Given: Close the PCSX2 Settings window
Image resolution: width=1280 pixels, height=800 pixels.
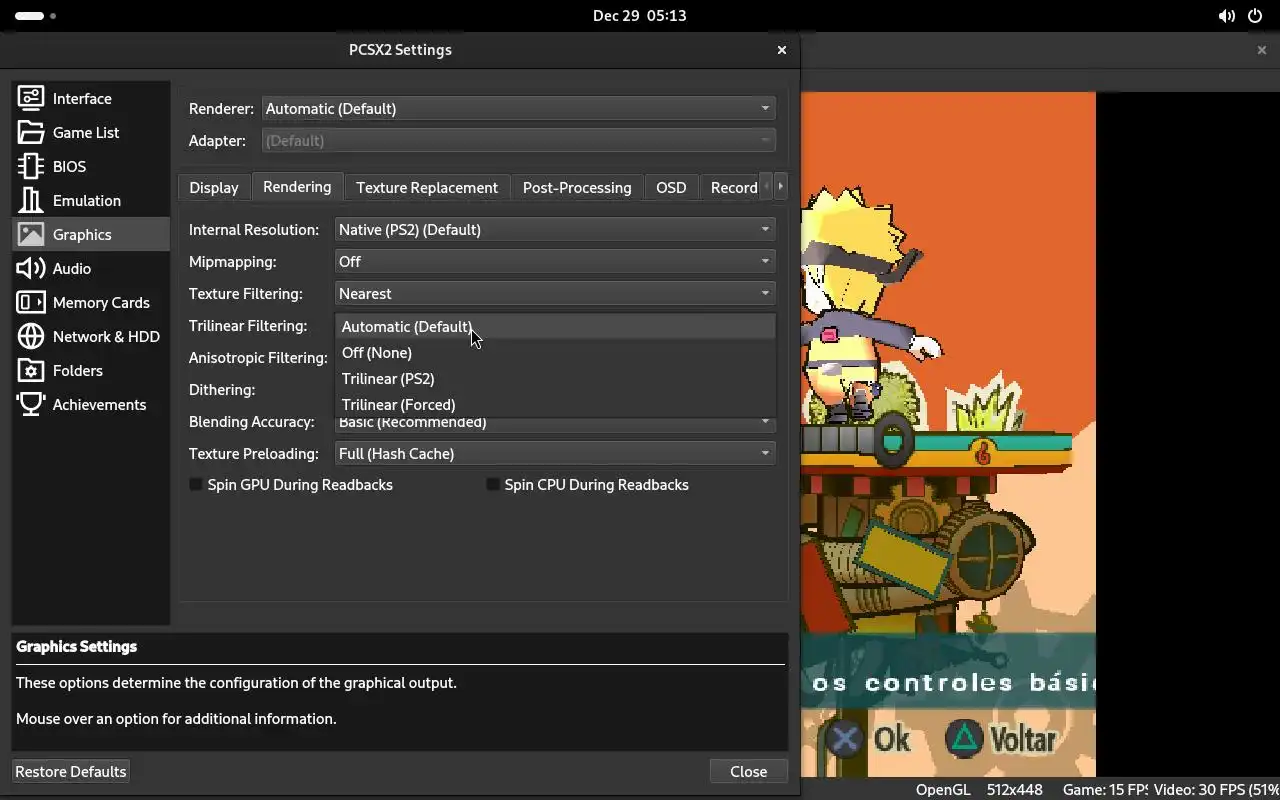Looking at the screenshot, I should pos(782,49).
